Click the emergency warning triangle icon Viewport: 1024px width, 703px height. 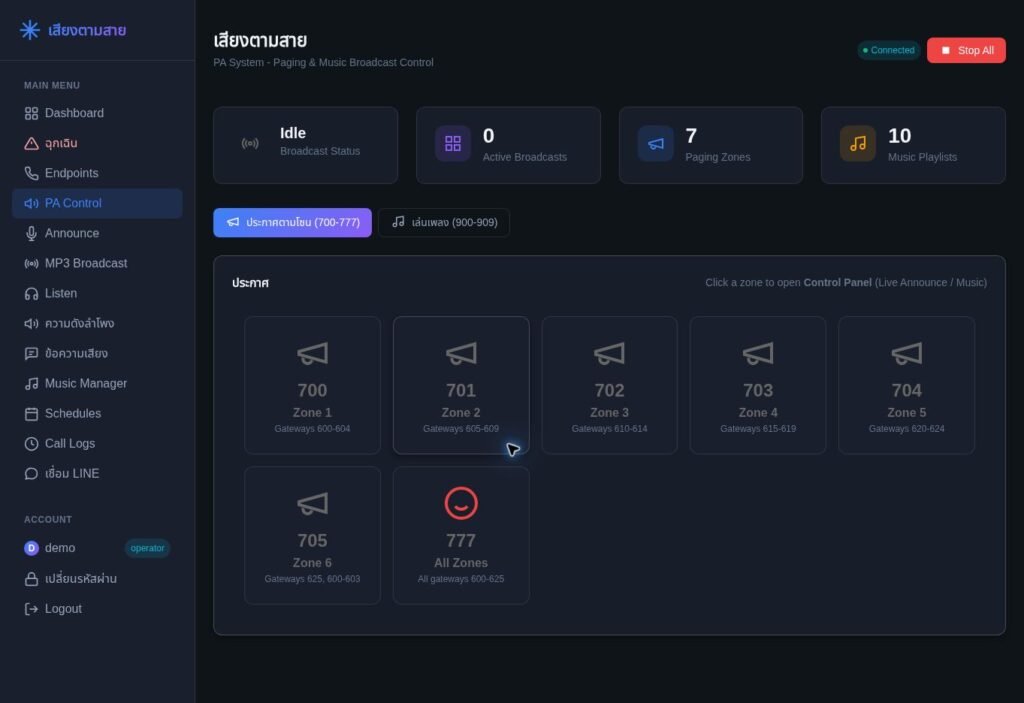click(31, 144)
